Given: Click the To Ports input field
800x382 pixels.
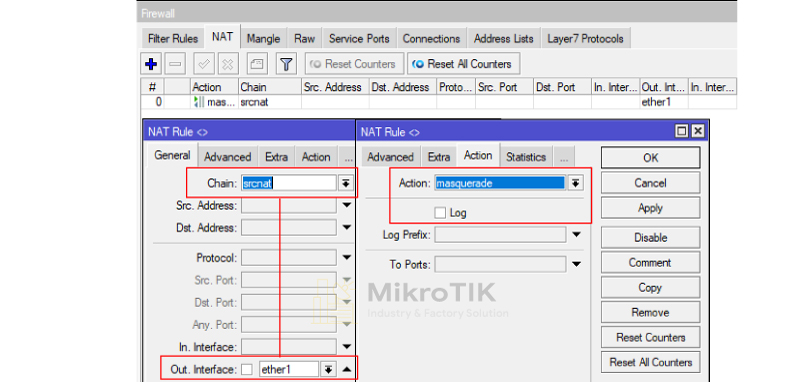Looking at the screenshot, I should point(500,265).
